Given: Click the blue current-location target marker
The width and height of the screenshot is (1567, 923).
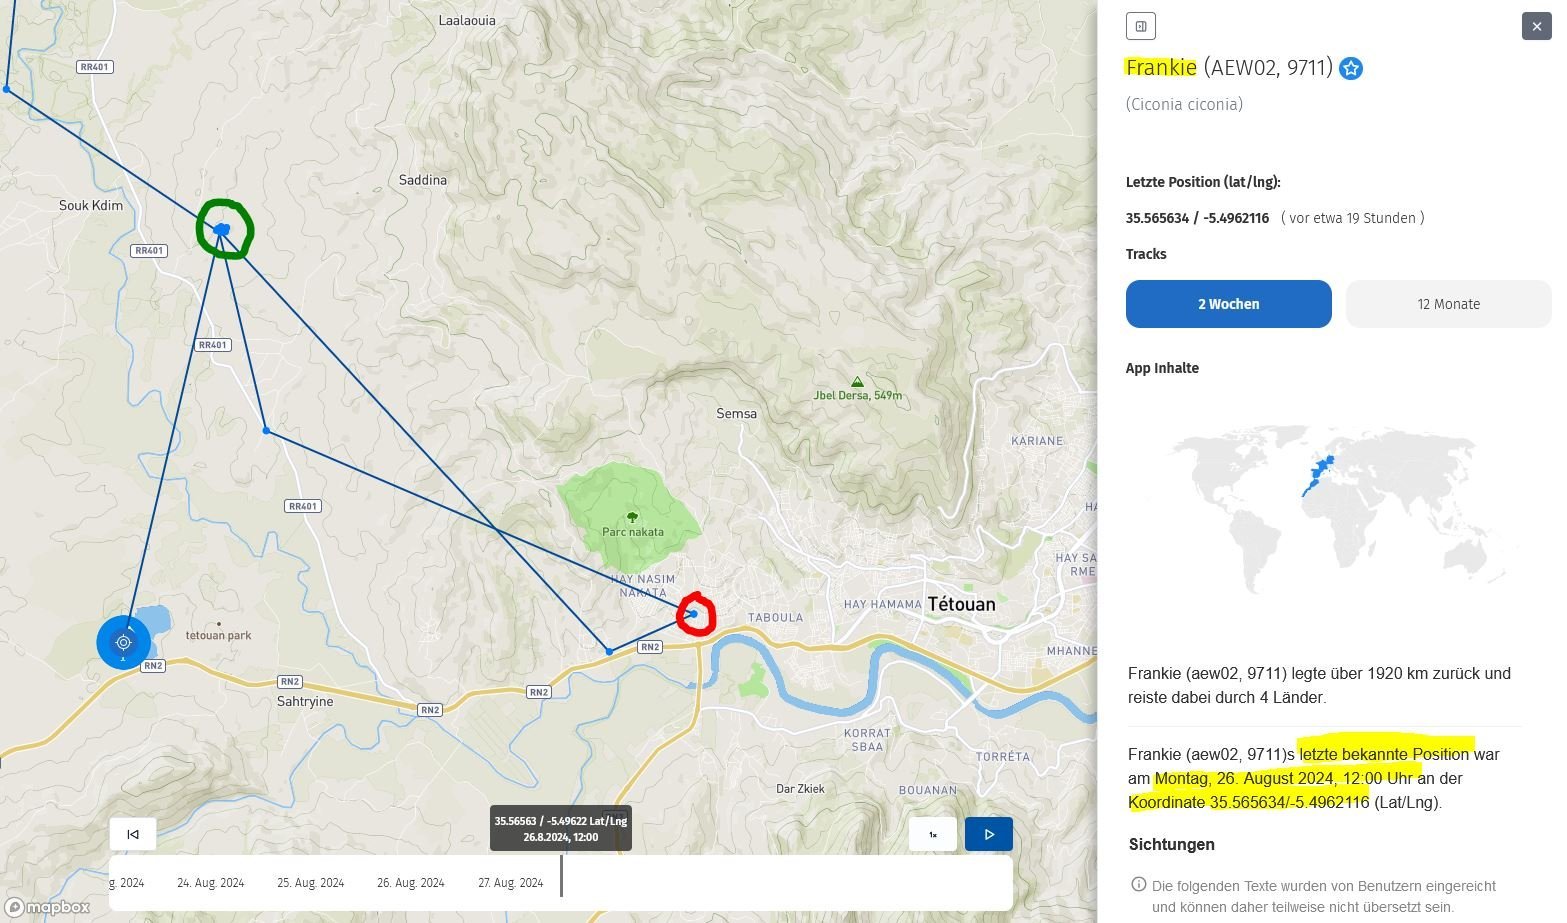Looking at the screenshot, I should 123,642.
